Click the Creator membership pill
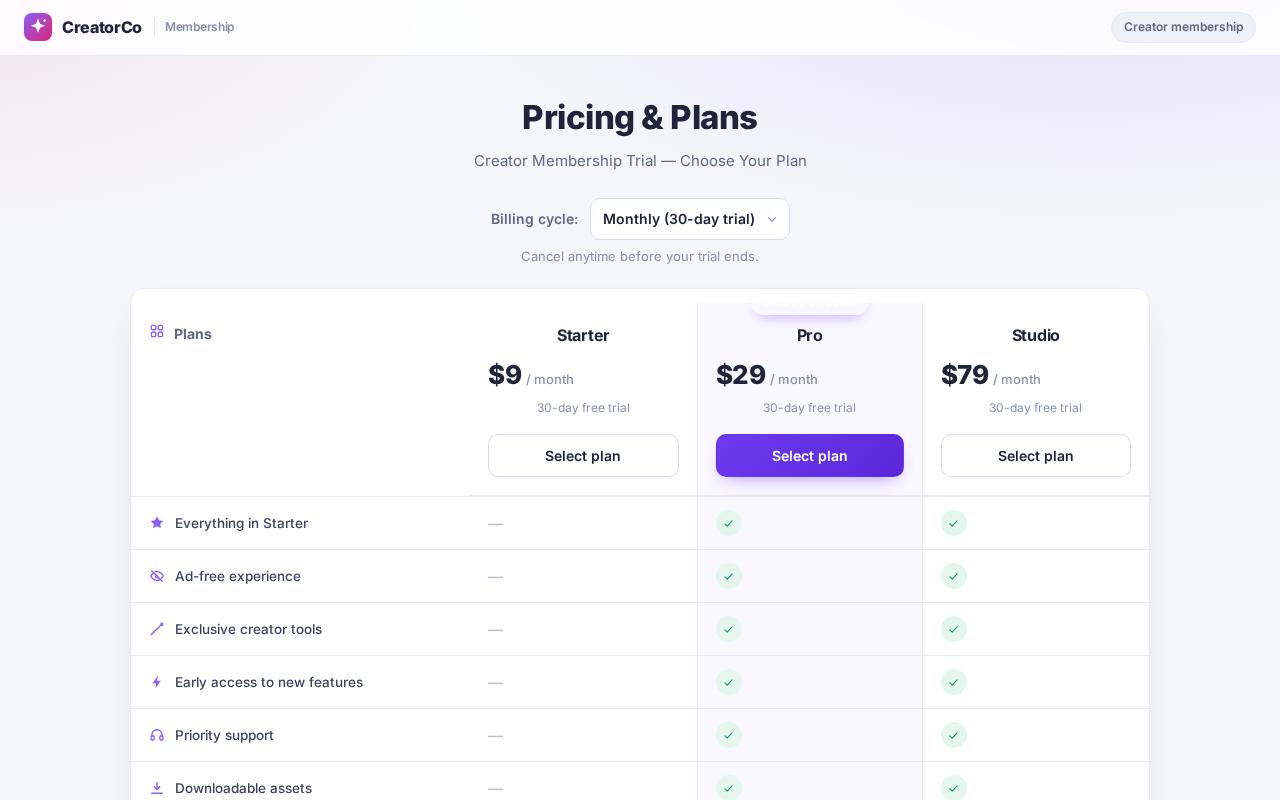 (x=1183, y=27)
